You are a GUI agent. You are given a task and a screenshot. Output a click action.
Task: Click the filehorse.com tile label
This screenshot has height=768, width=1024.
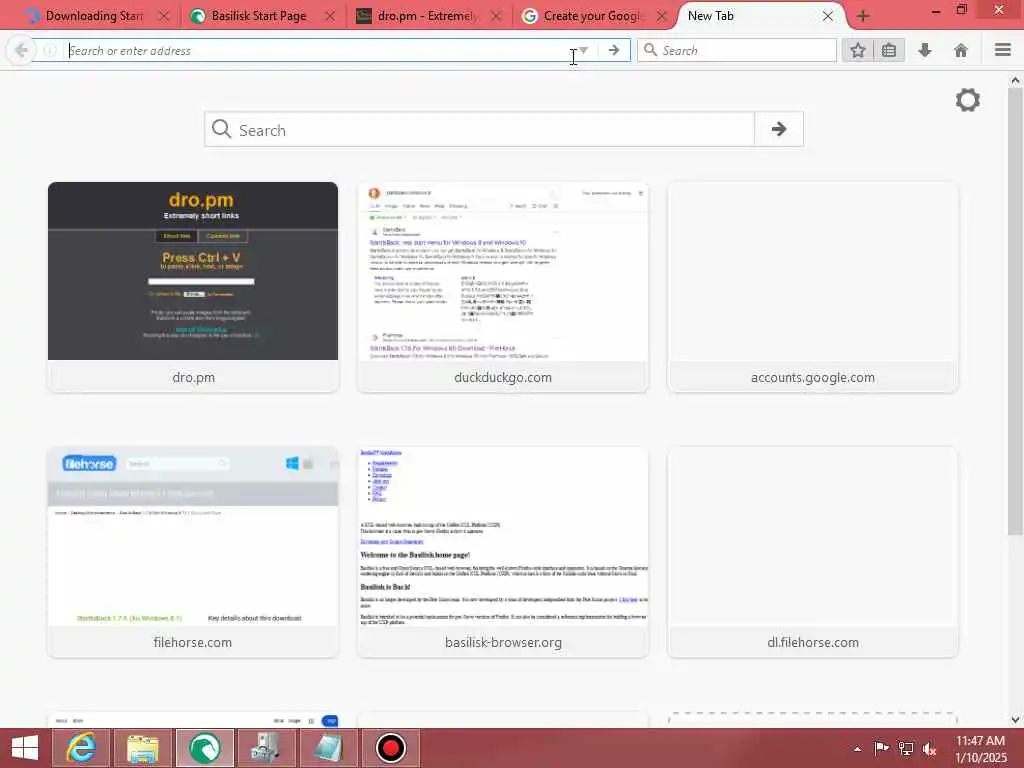(193, 643)
